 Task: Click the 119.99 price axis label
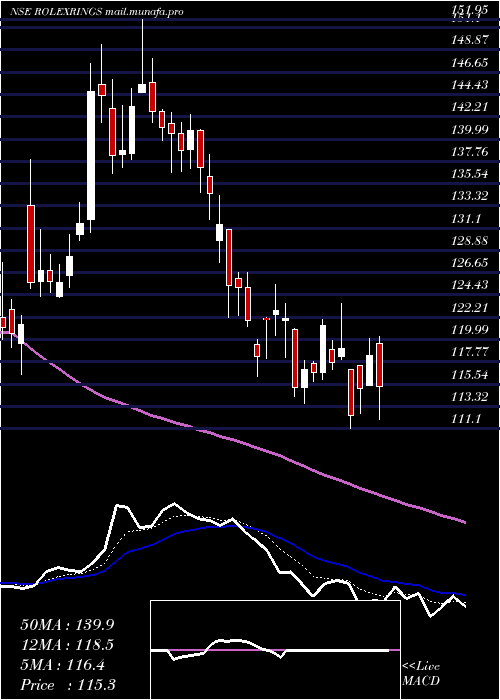pyautogui.click(x=468, y=329)
